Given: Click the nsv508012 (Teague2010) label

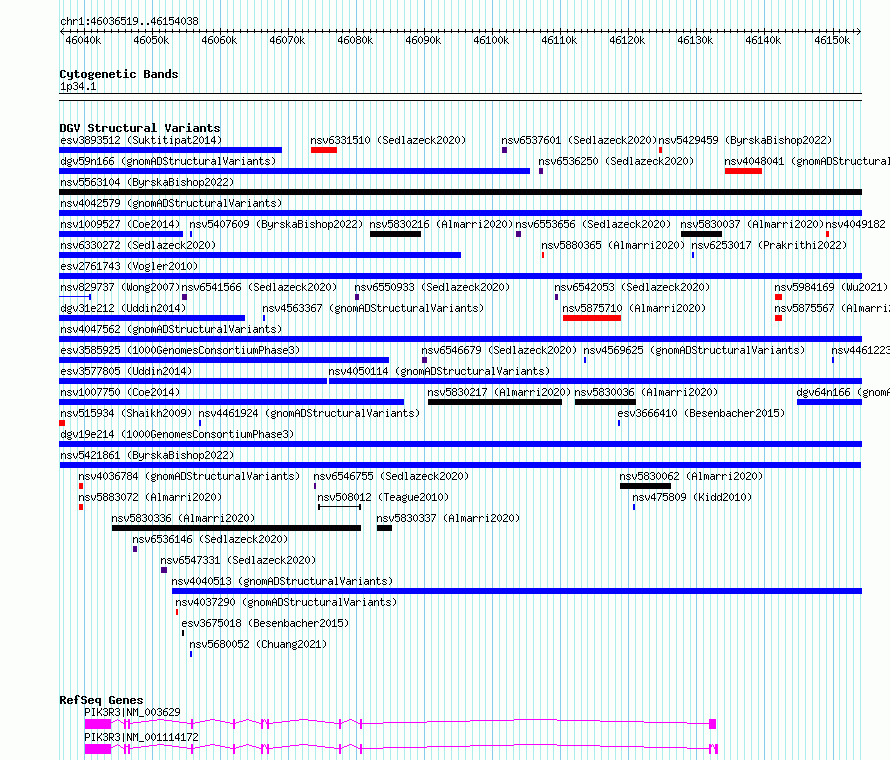Looking at the screenshot, I should click(383, 497).
